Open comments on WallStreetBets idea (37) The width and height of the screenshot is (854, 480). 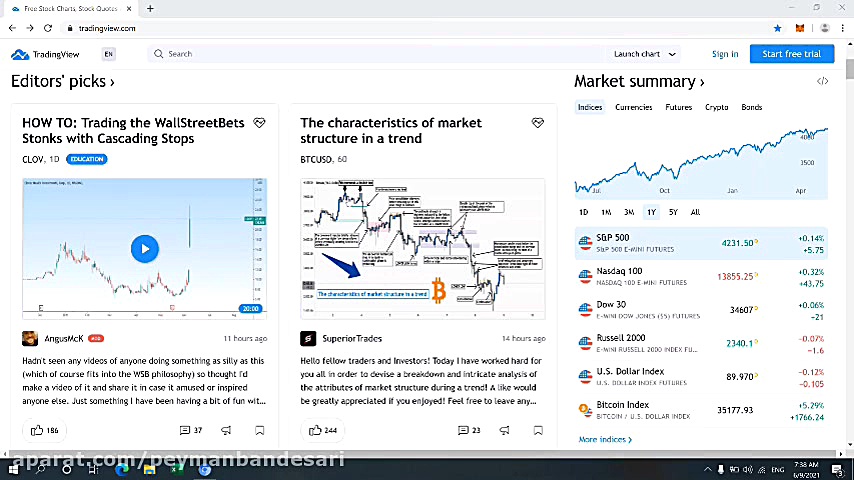tap(191, 430)
